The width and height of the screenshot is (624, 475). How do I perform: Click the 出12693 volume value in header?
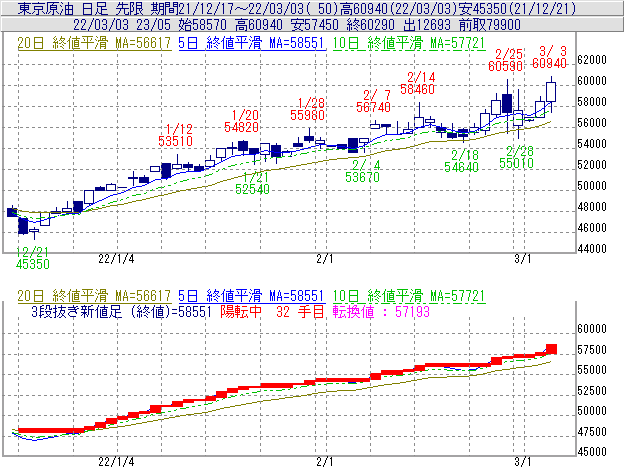click(427, 25)
